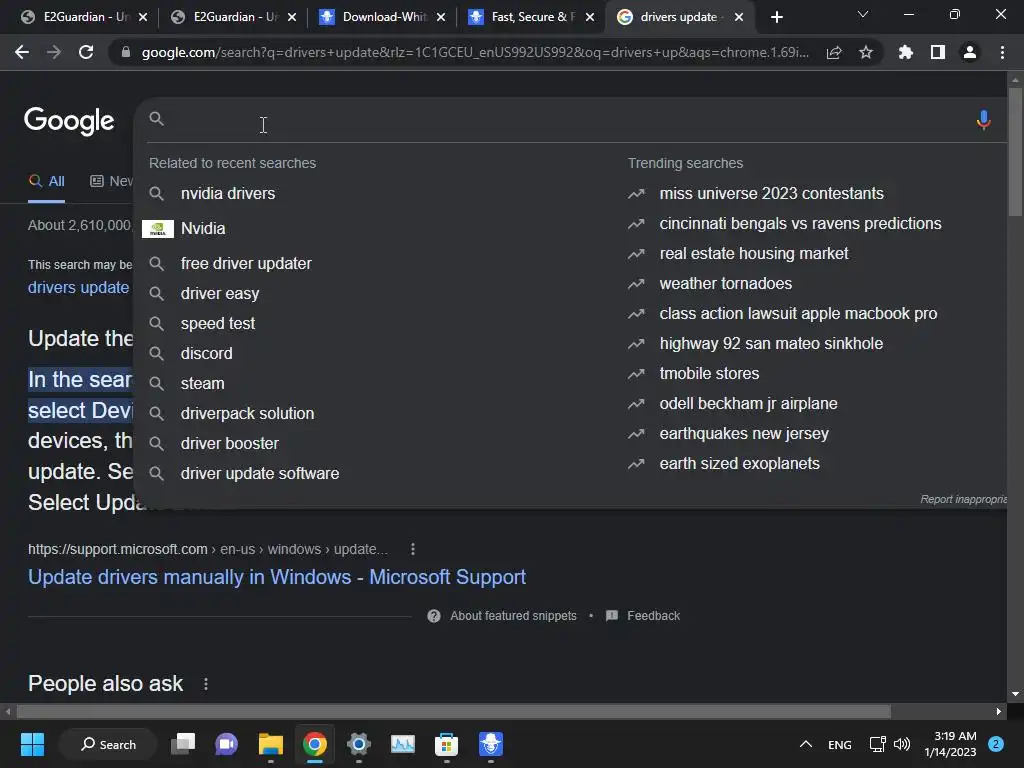Click the horizontal scrollbar thumb

(454, 711)
